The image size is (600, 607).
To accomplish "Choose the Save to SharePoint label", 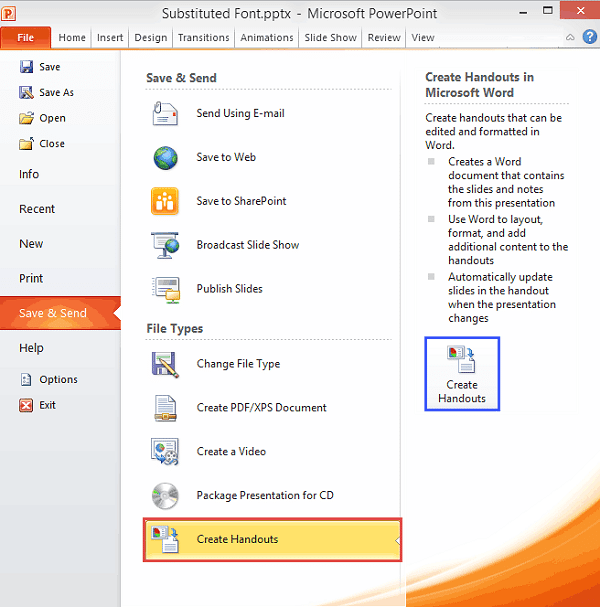I will click(241, 201).
